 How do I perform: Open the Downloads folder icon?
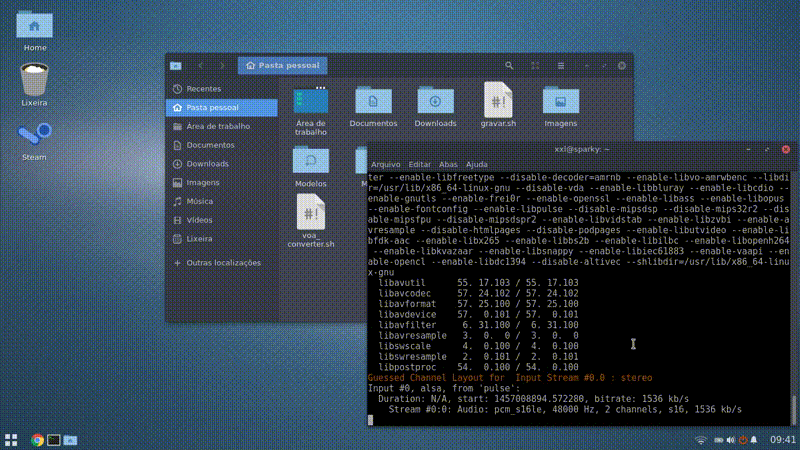(435, 103)
